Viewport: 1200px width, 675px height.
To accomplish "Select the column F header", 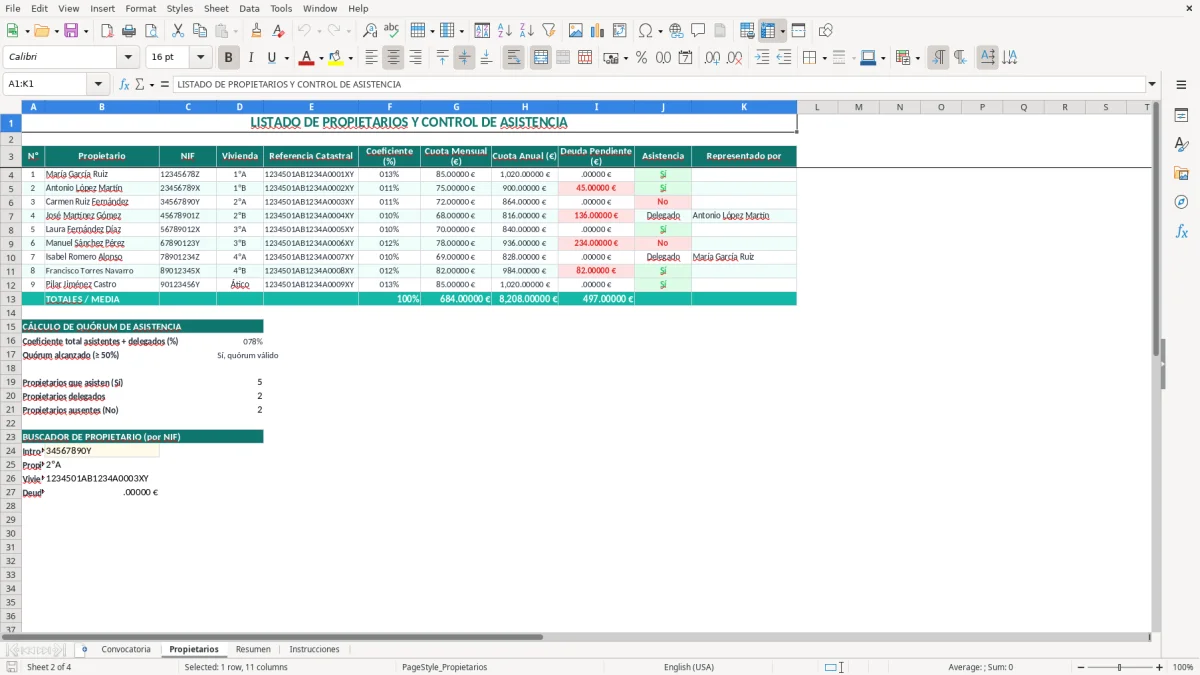I will tap(389, 107).
